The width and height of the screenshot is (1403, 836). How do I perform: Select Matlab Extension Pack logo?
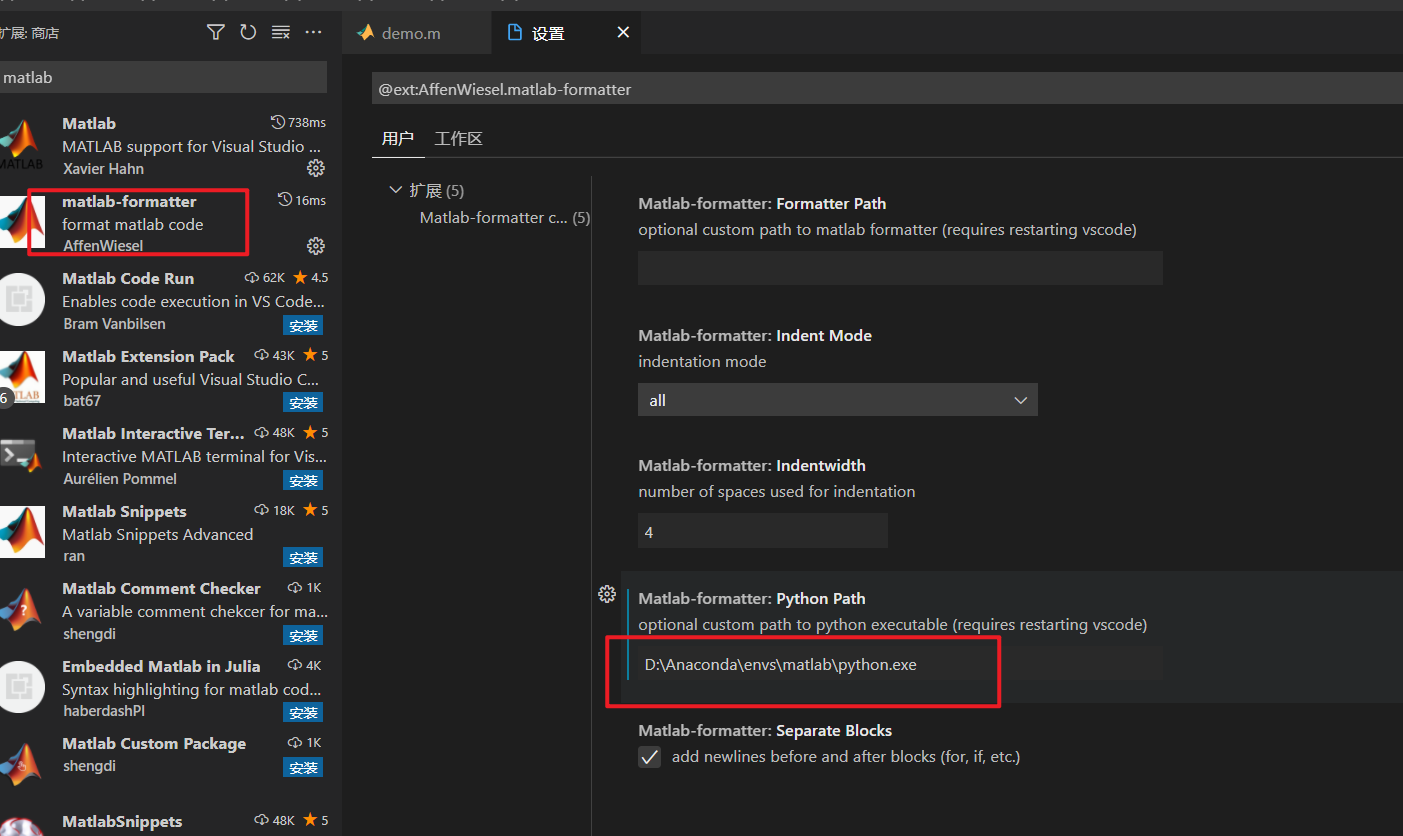22,378
